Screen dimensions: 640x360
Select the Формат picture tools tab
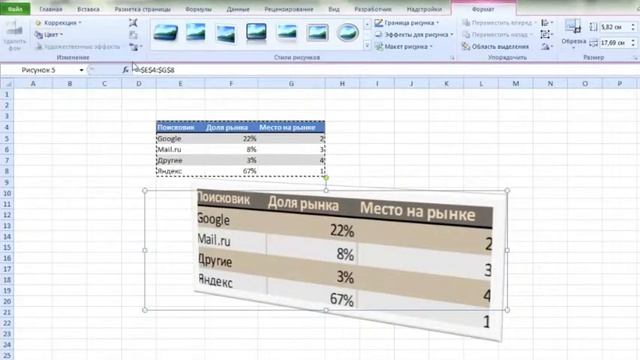coord(483,9)
